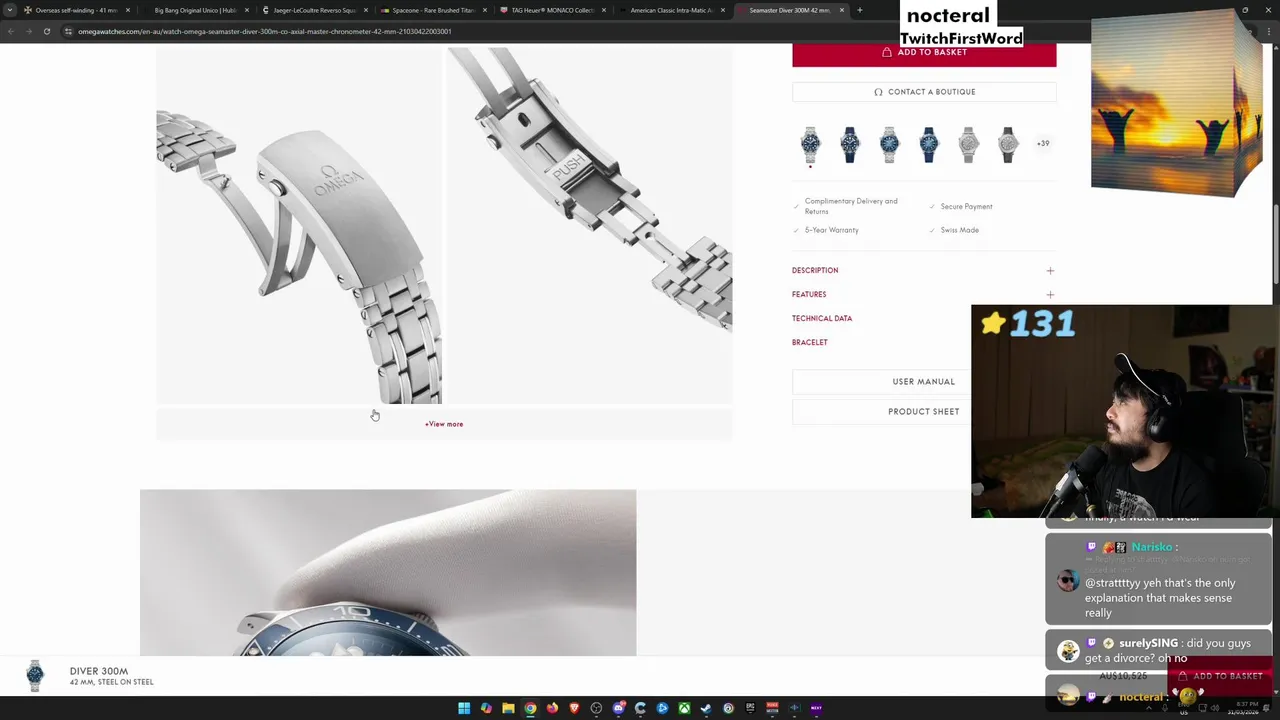Click the 5-Year Warranty text
This screenshot has width=1280, height=720.
pos(832,230)
